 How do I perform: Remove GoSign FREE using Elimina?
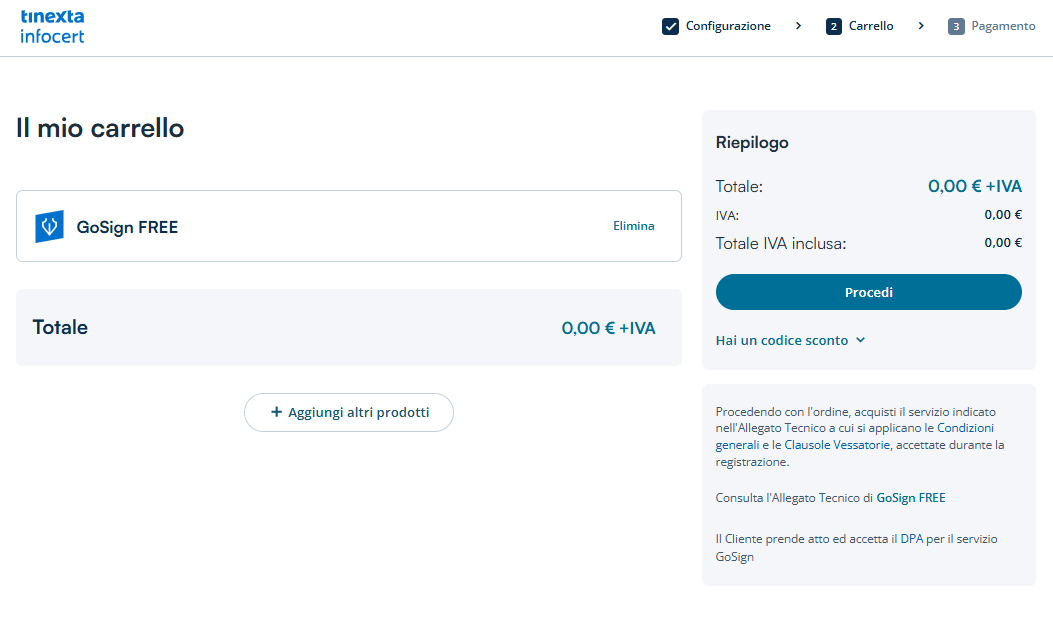click(633, 226)
